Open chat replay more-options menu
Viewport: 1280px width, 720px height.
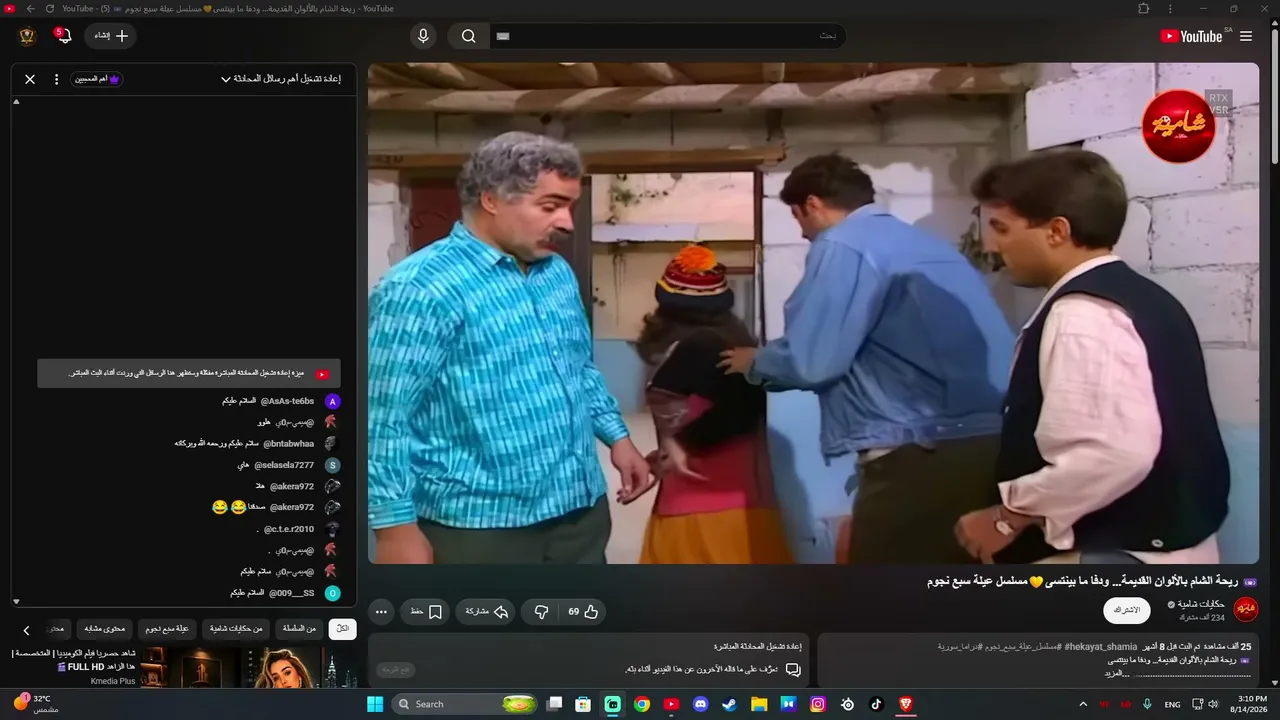(56, 79)
